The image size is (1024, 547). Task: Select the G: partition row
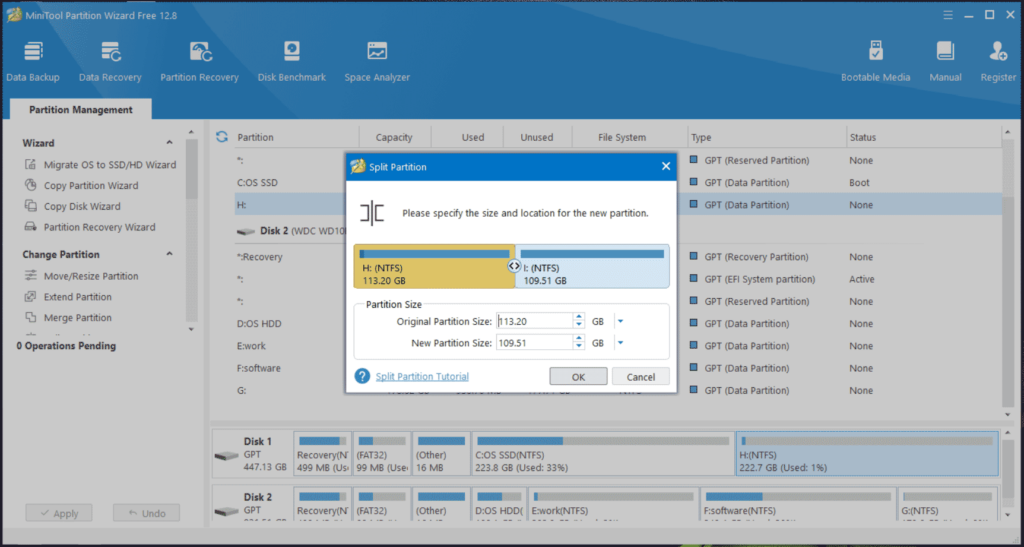point(617,390)
